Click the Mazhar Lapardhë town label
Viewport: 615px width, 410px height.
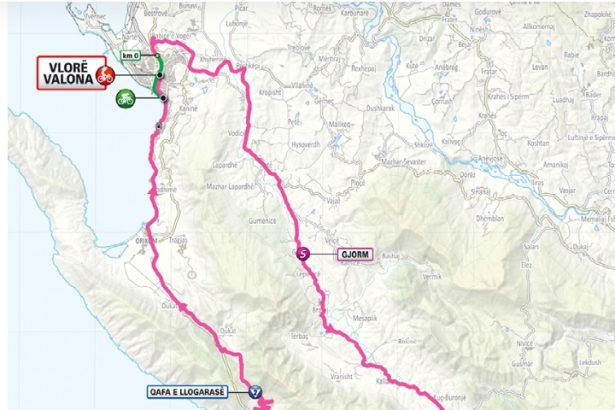tap(230, 187)
